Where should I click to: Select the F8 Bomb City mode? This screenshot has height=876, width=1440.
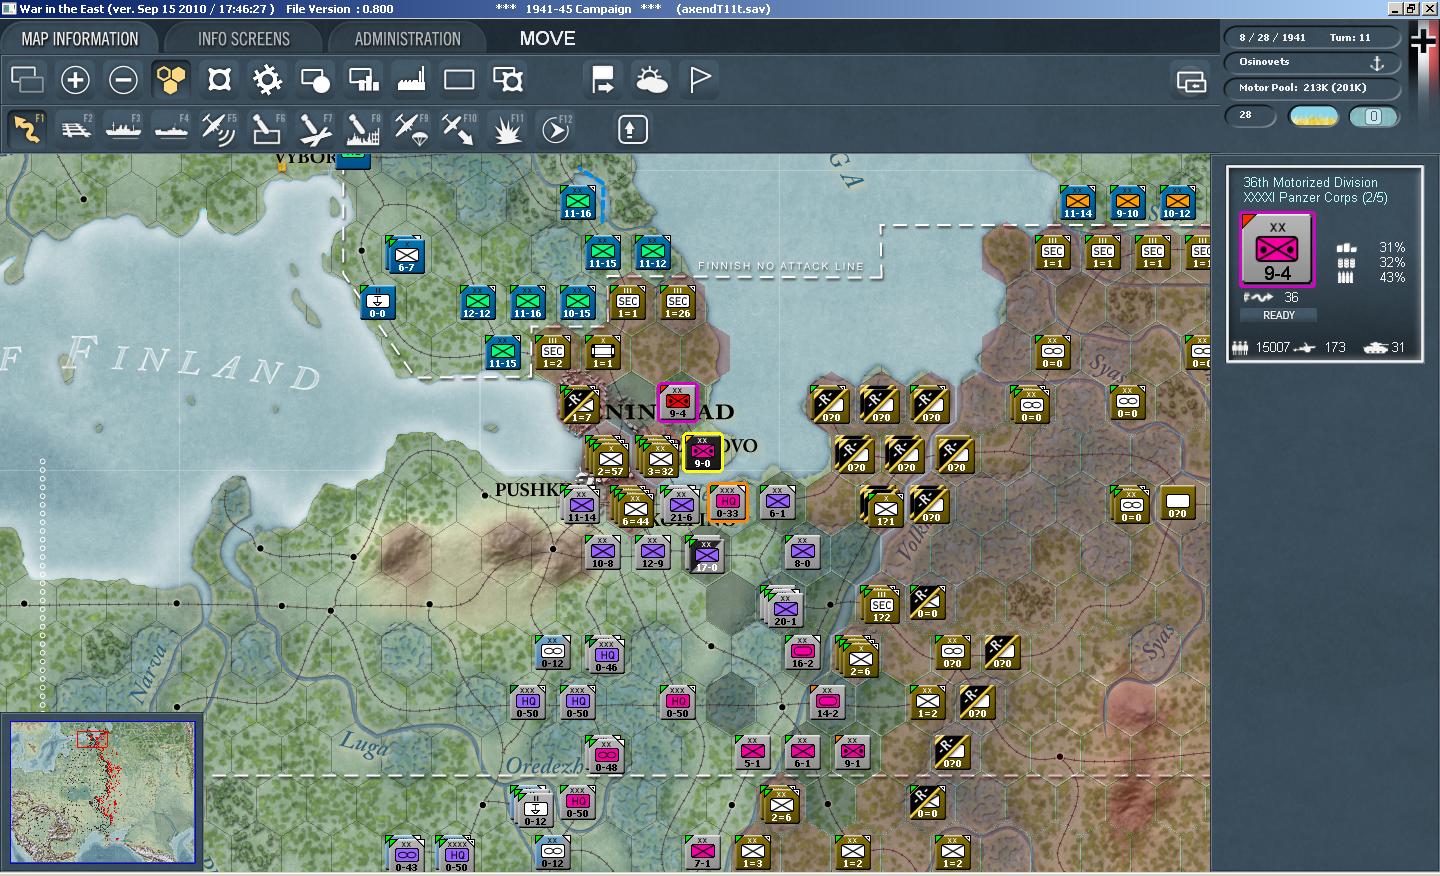363,129
